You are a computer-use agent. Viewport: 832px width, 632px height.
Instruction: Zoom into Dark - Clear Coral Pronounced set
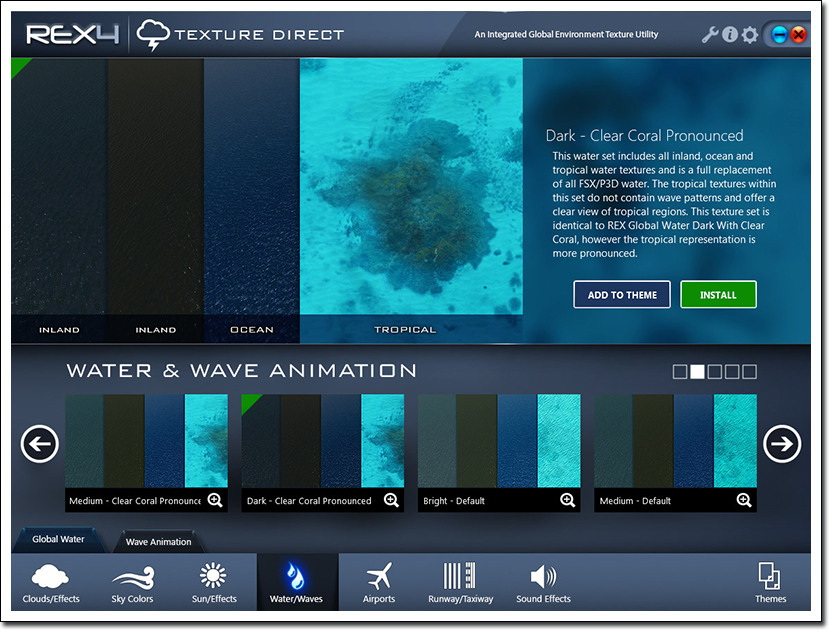(391, 500)
